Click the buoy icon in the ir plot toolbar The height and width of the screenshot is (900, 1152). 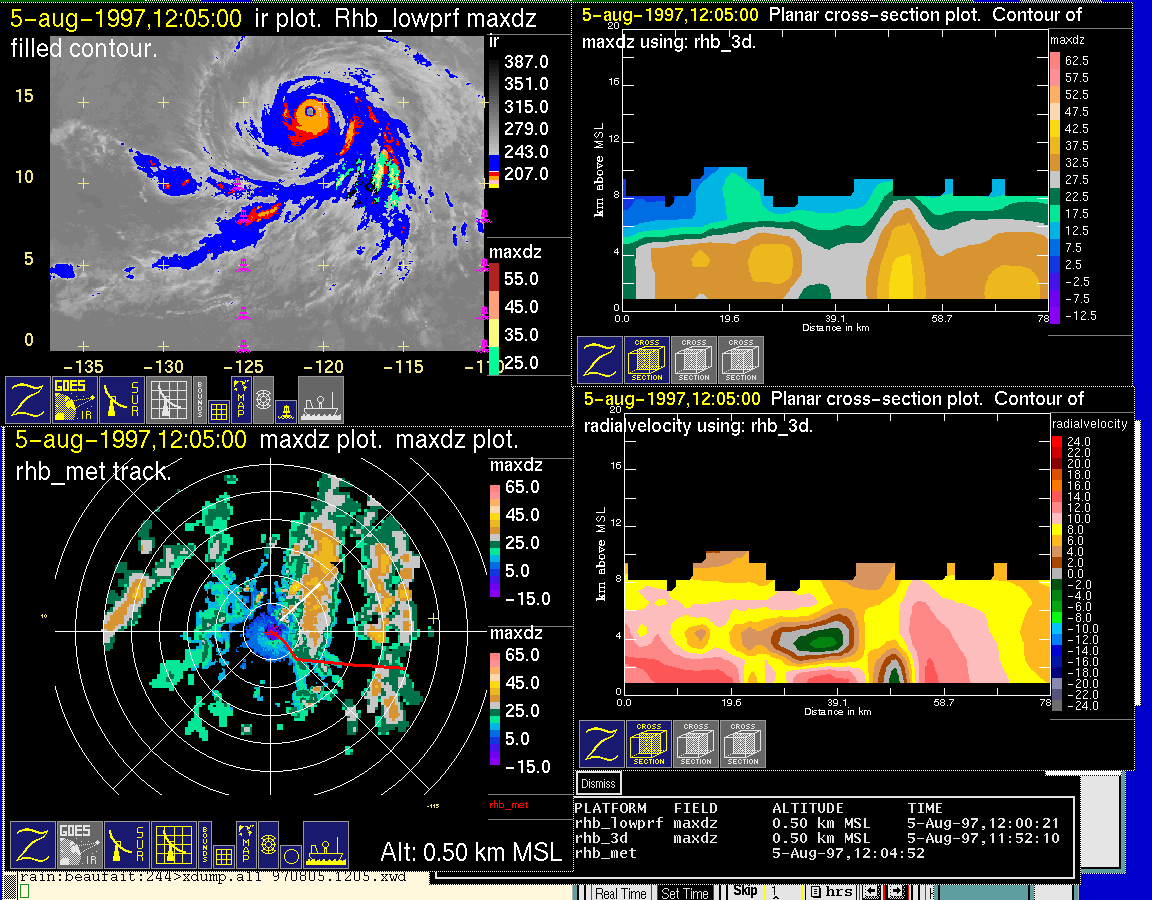[x=285, y=409]
